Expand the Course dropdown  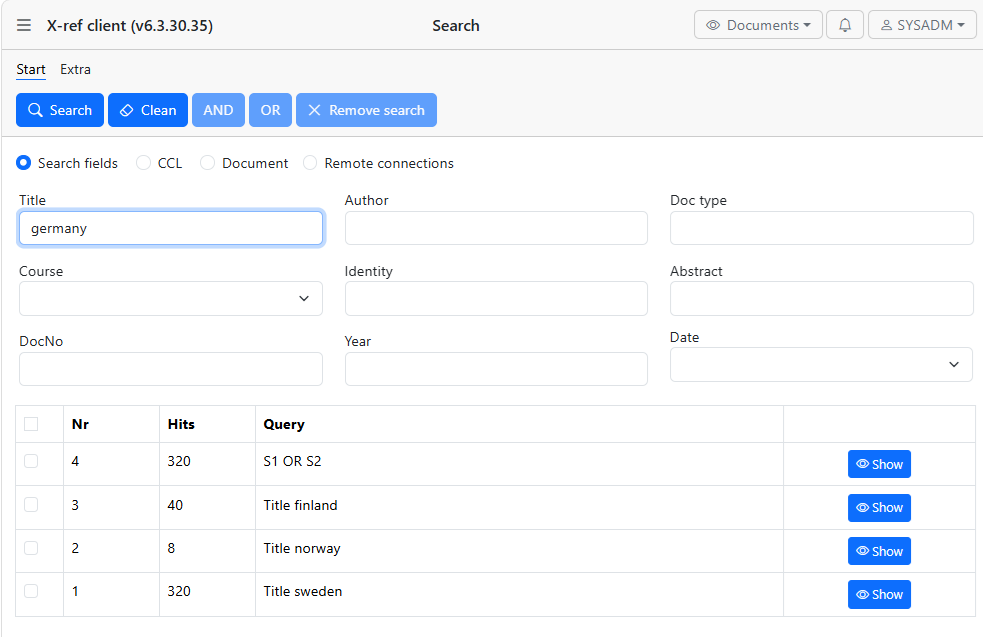point(171,298)
